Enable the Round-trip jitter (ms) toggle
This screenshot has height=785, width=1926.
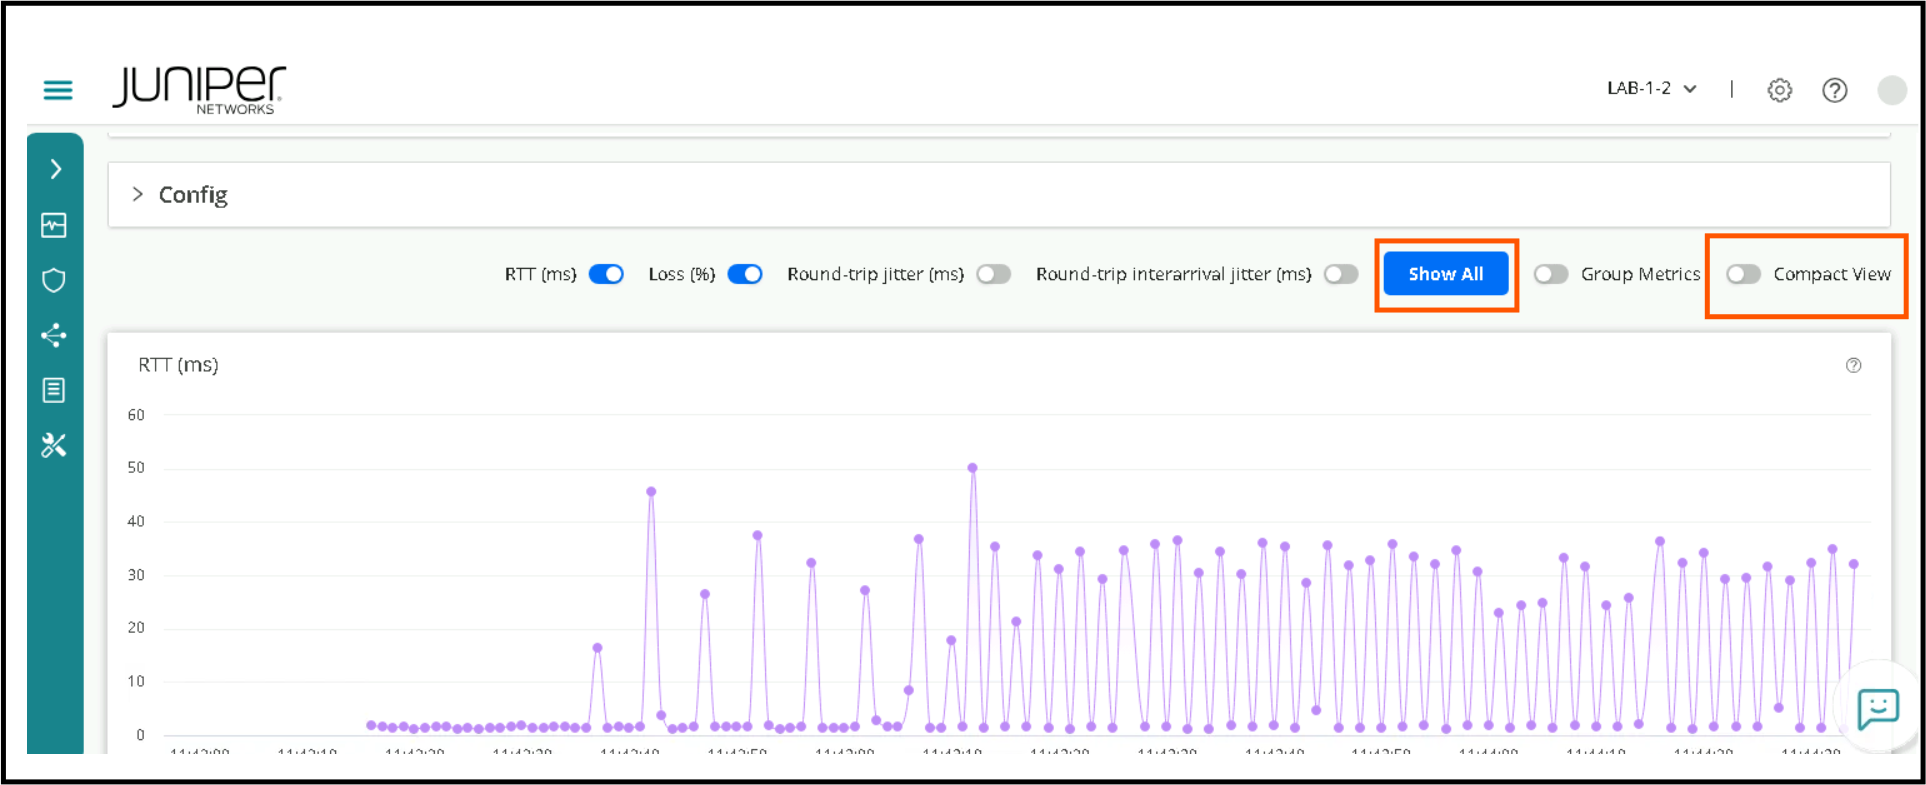click(993, 274)
